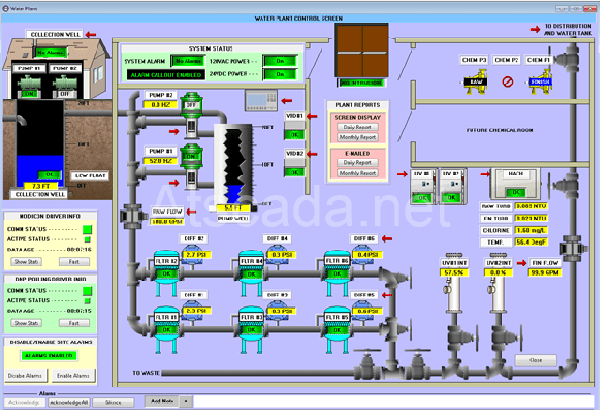Click the Fin Flow 99.9 GPM readout
The width and height of the screenshot is (600, 410).
pos(543,272)
